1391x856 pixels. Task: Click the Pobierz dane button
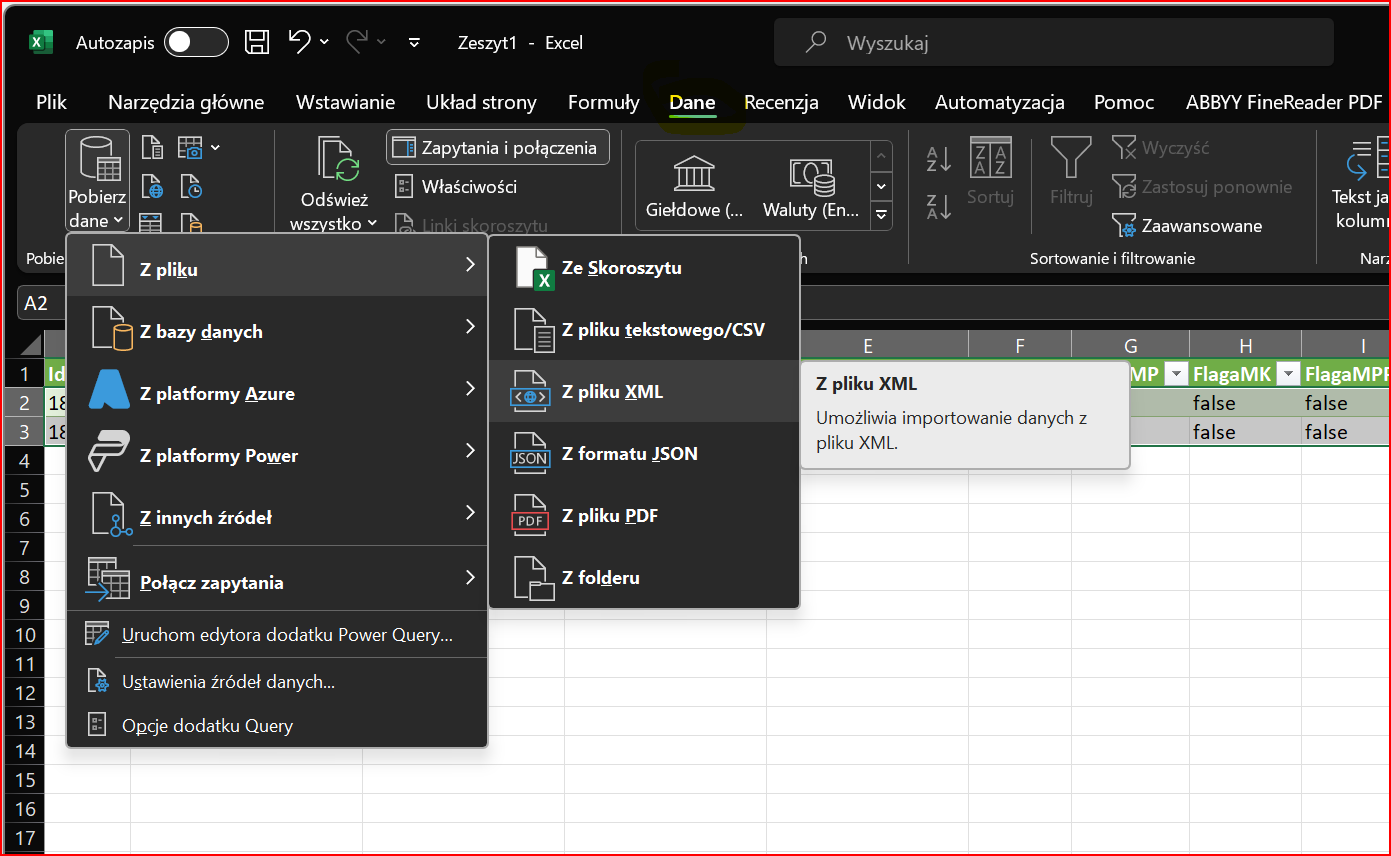[x=97, y=182]
